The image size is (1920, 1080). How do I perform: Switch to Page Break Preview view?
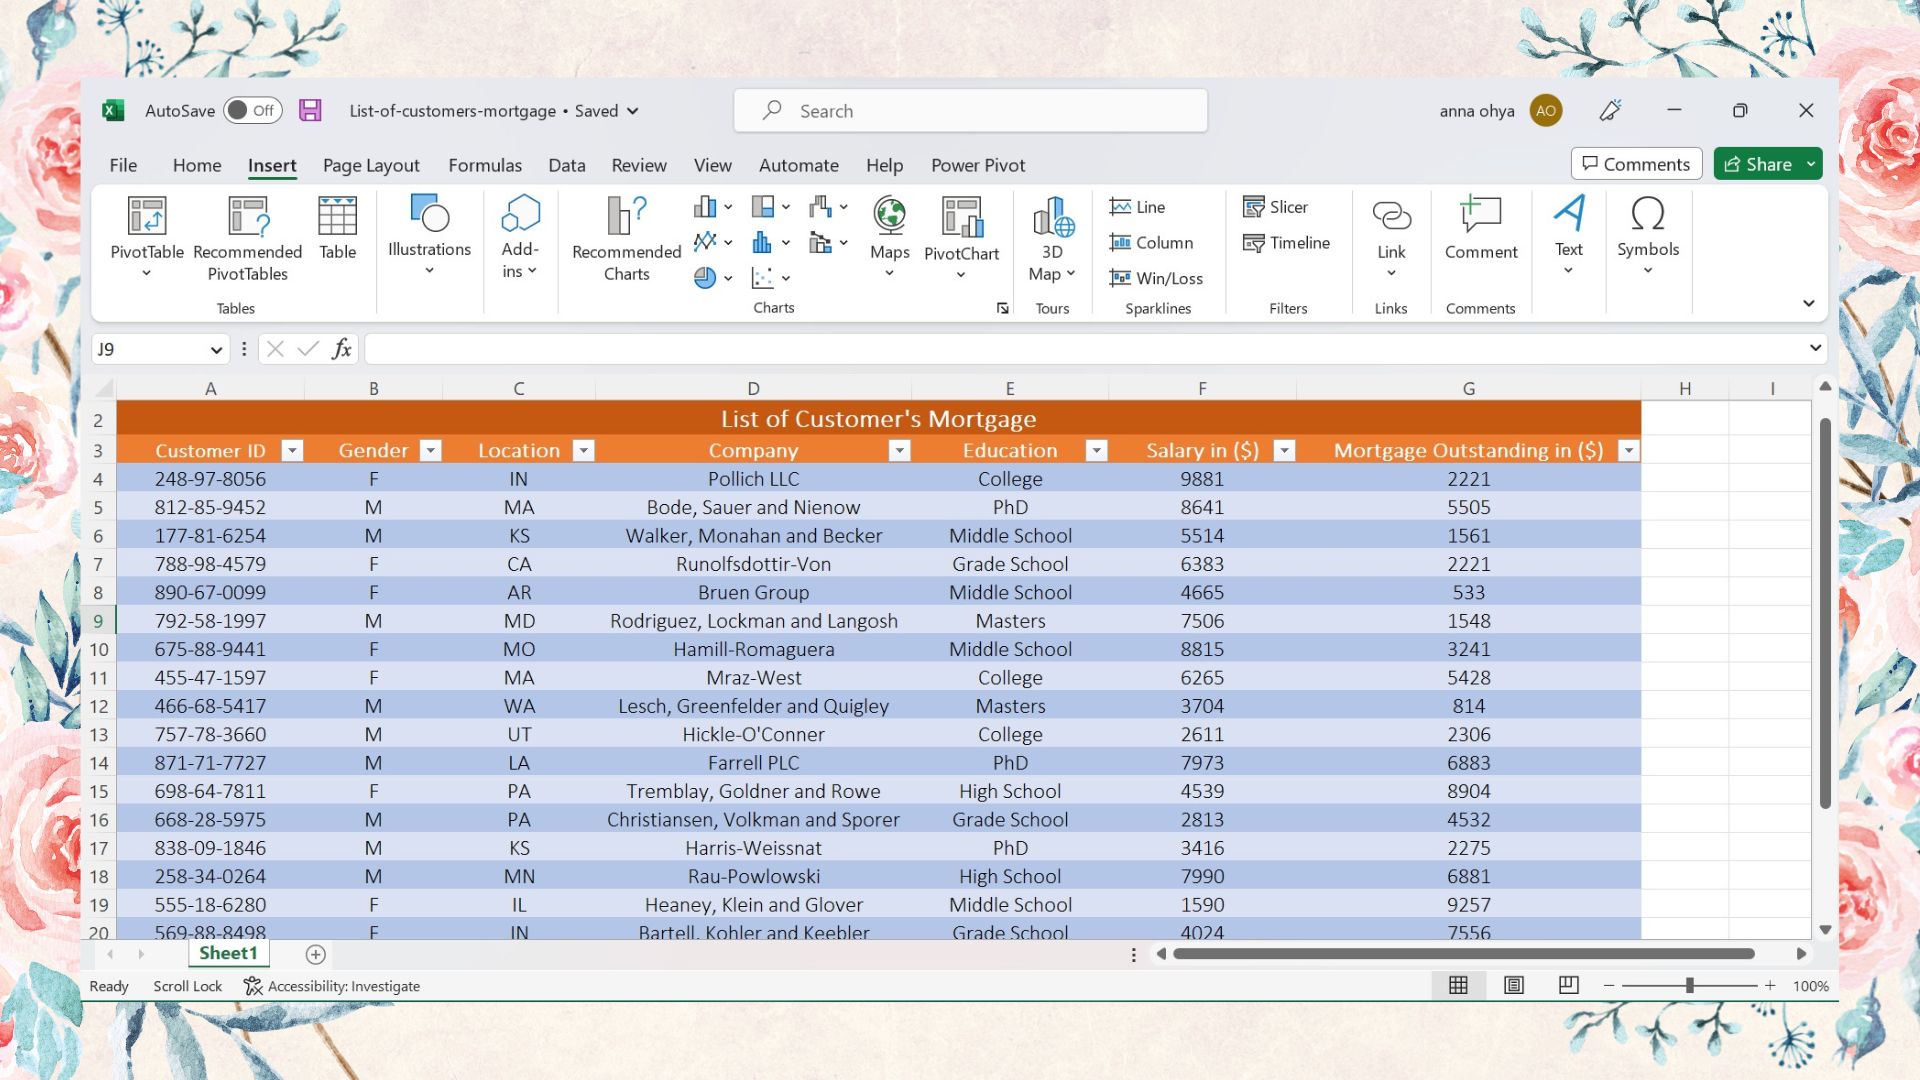pyautogui.click(x=1568, y=985)
